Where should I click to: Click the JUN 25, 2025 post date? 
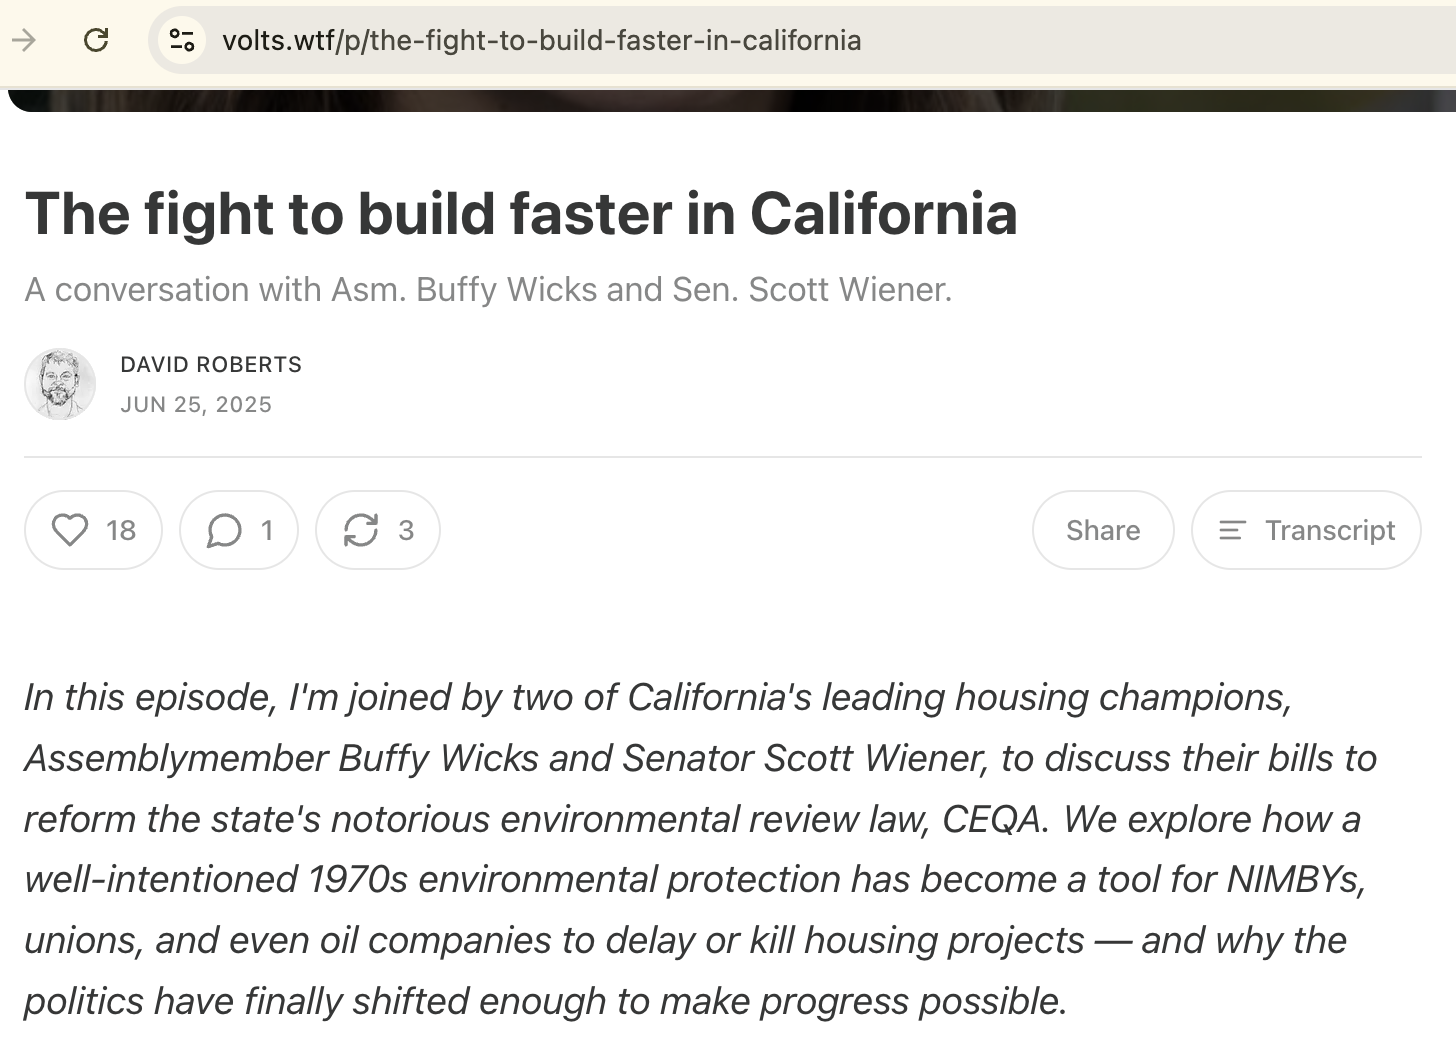[196, 405]
